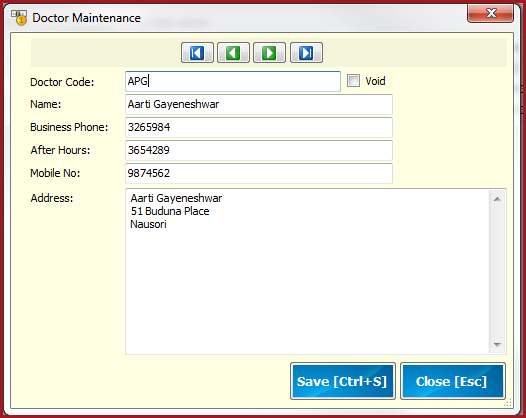This screenshot has width=526, height=418.
Task: Click the window resize grip corner
Action: (x=508, y=403)
